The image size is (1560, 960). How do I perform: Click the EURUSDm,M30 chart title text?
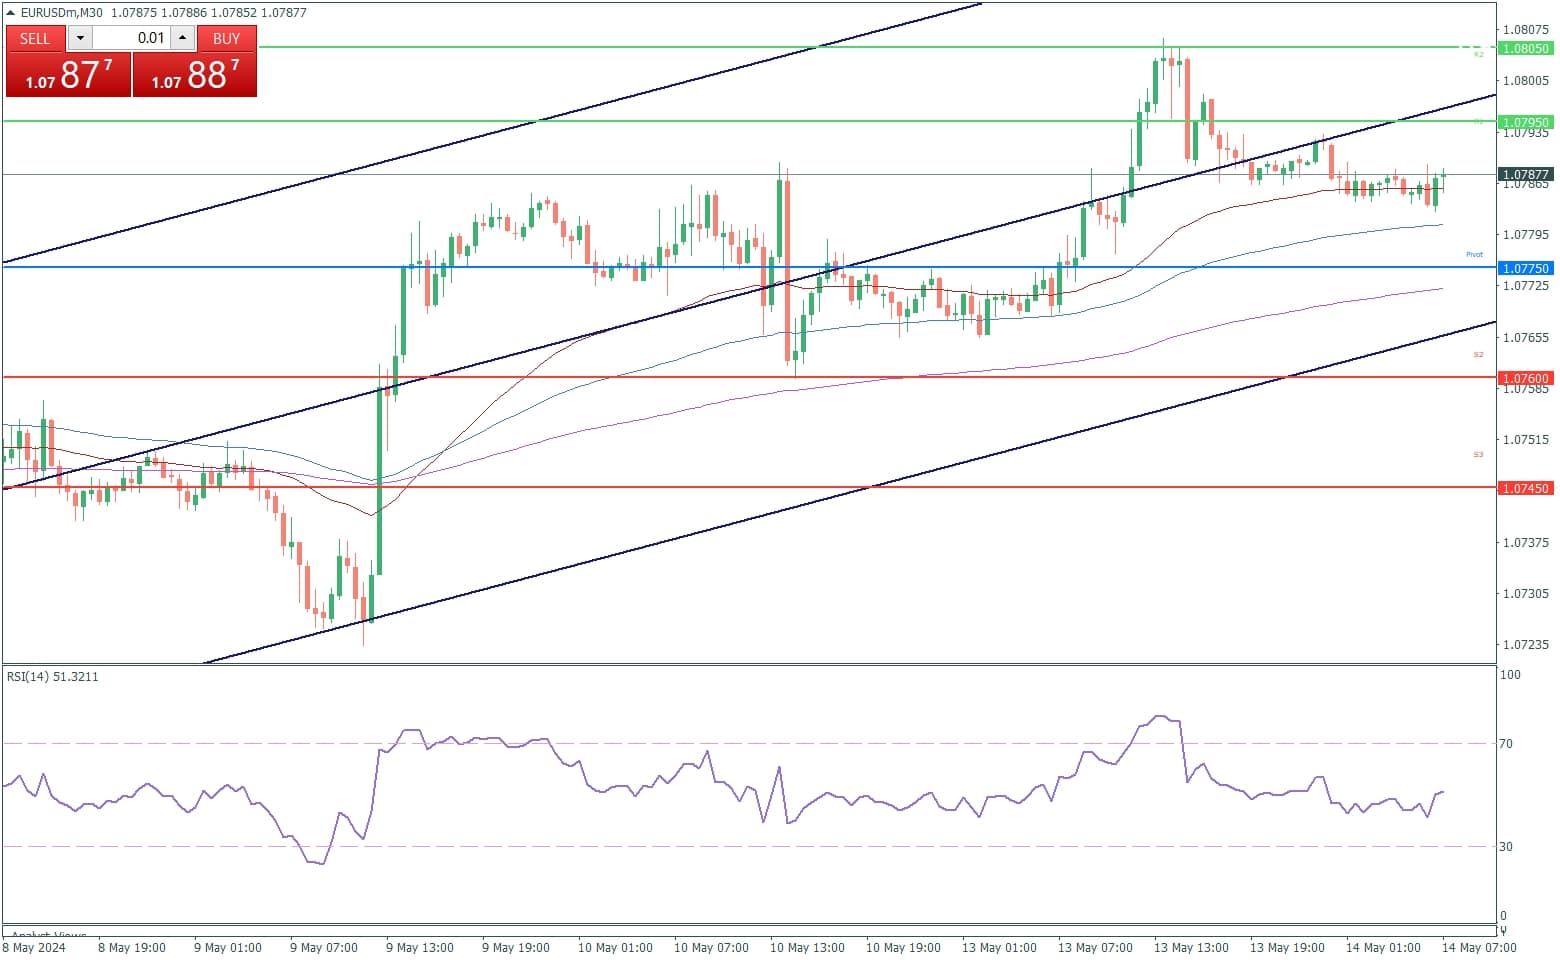pyautogui.click(x=62, y=13)
